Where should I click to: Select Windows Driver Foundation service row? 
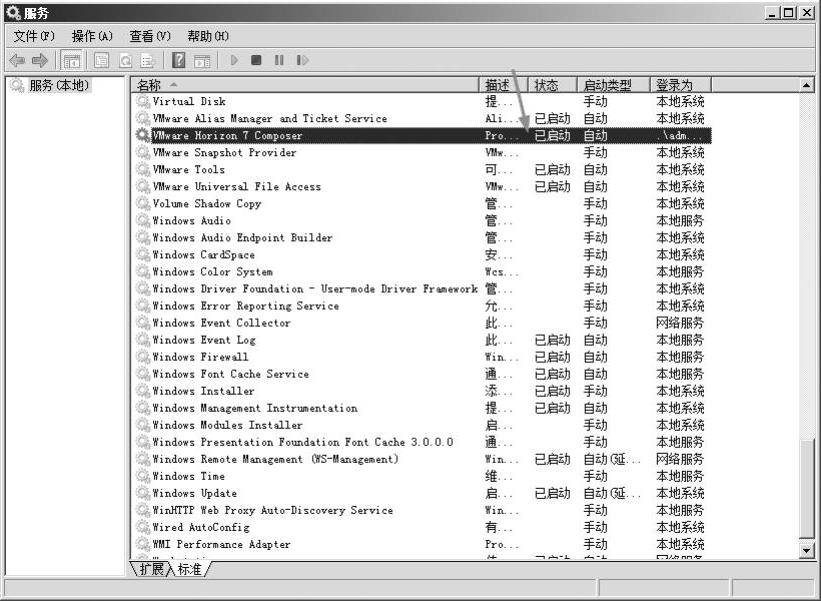(x=421, y=288)
